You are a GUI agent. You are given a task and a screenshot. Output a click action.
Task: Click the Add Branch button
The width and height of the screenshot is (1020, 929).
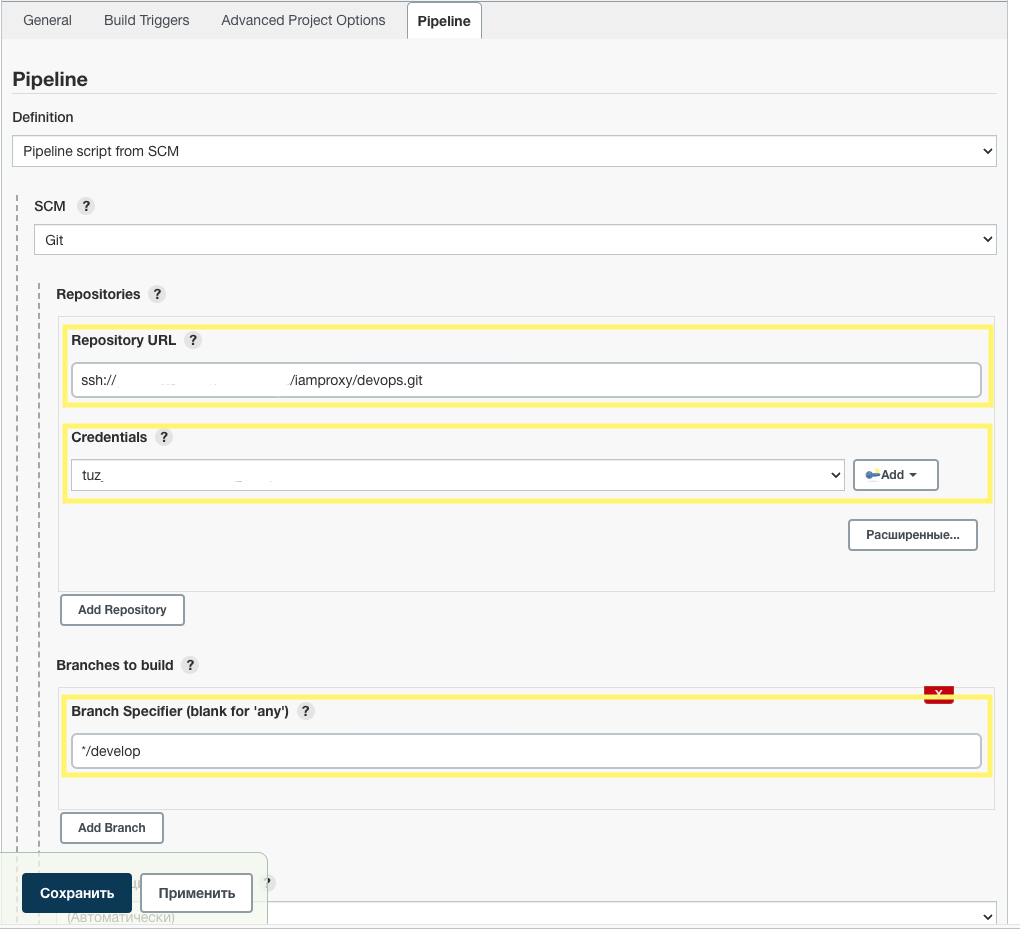point(112,828)
